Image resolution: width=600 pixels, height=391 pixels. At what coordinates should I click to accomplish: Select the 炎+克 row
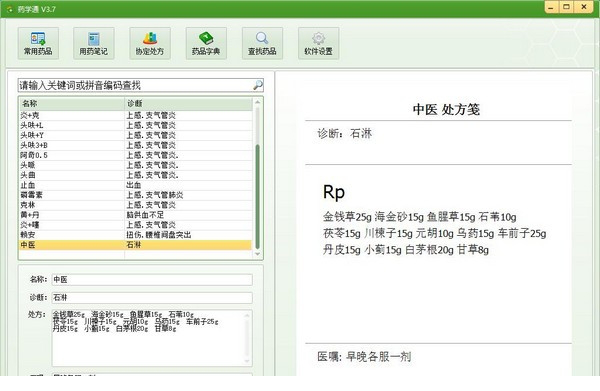tap(135, 115)
